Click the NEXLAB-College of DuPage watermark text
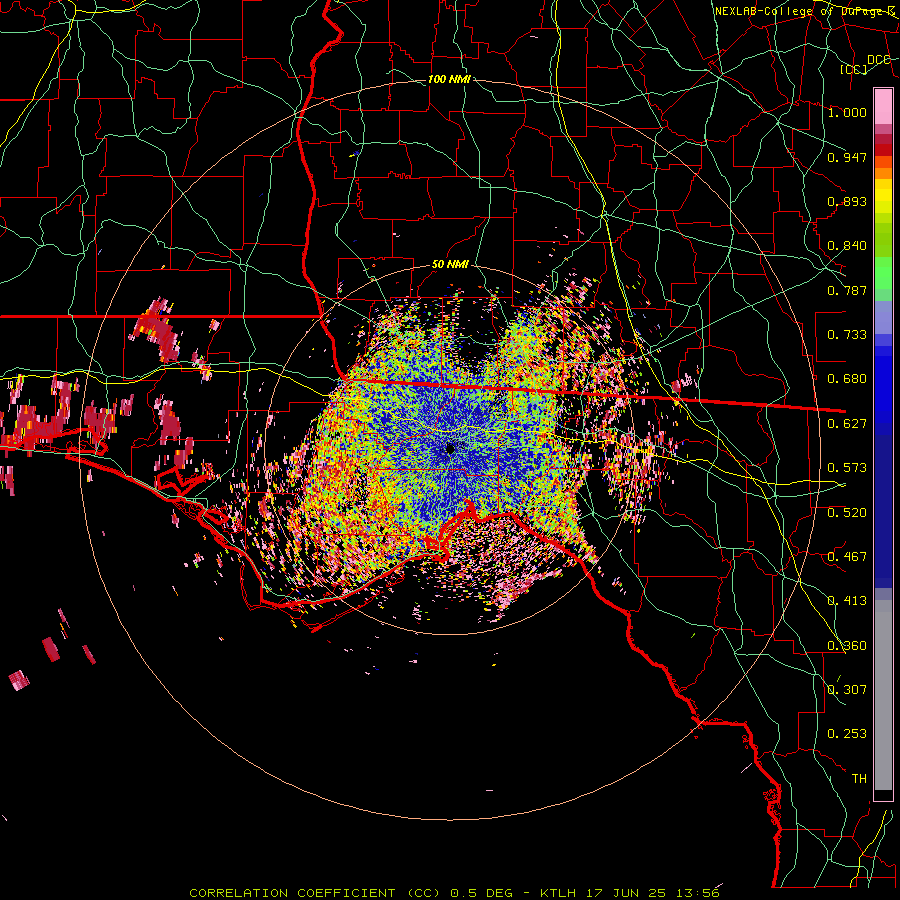The width and height of the screenshot is (900, 900). tap(804, 11)
